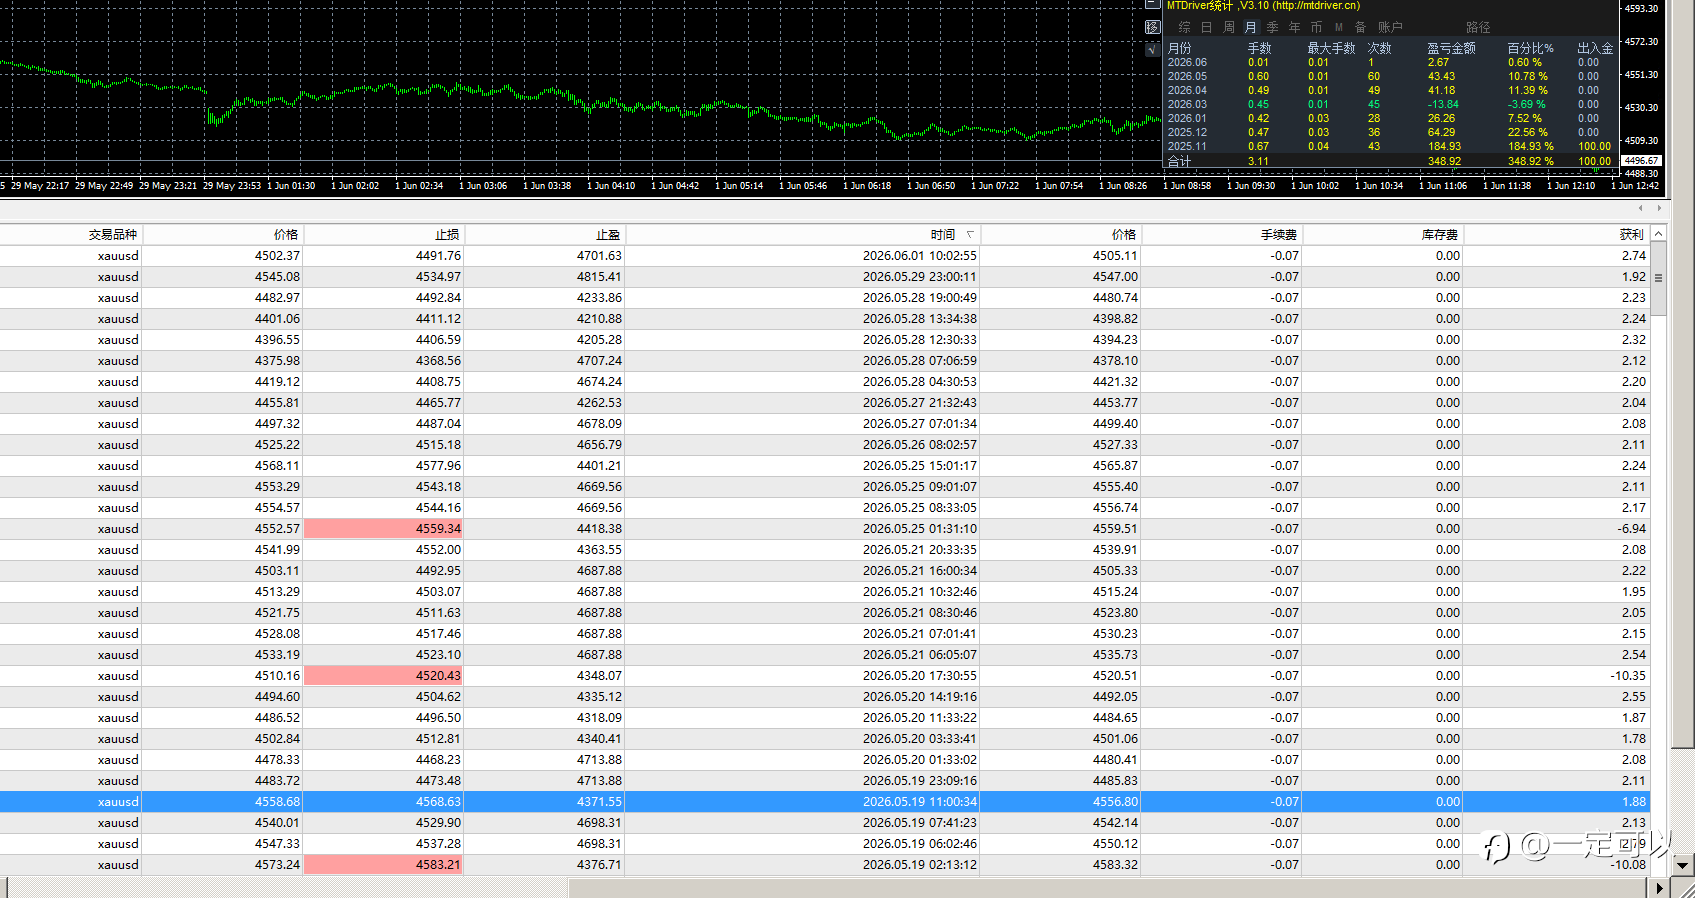
Task: Click the 移 move panel icon
Action: (1152, 27)
